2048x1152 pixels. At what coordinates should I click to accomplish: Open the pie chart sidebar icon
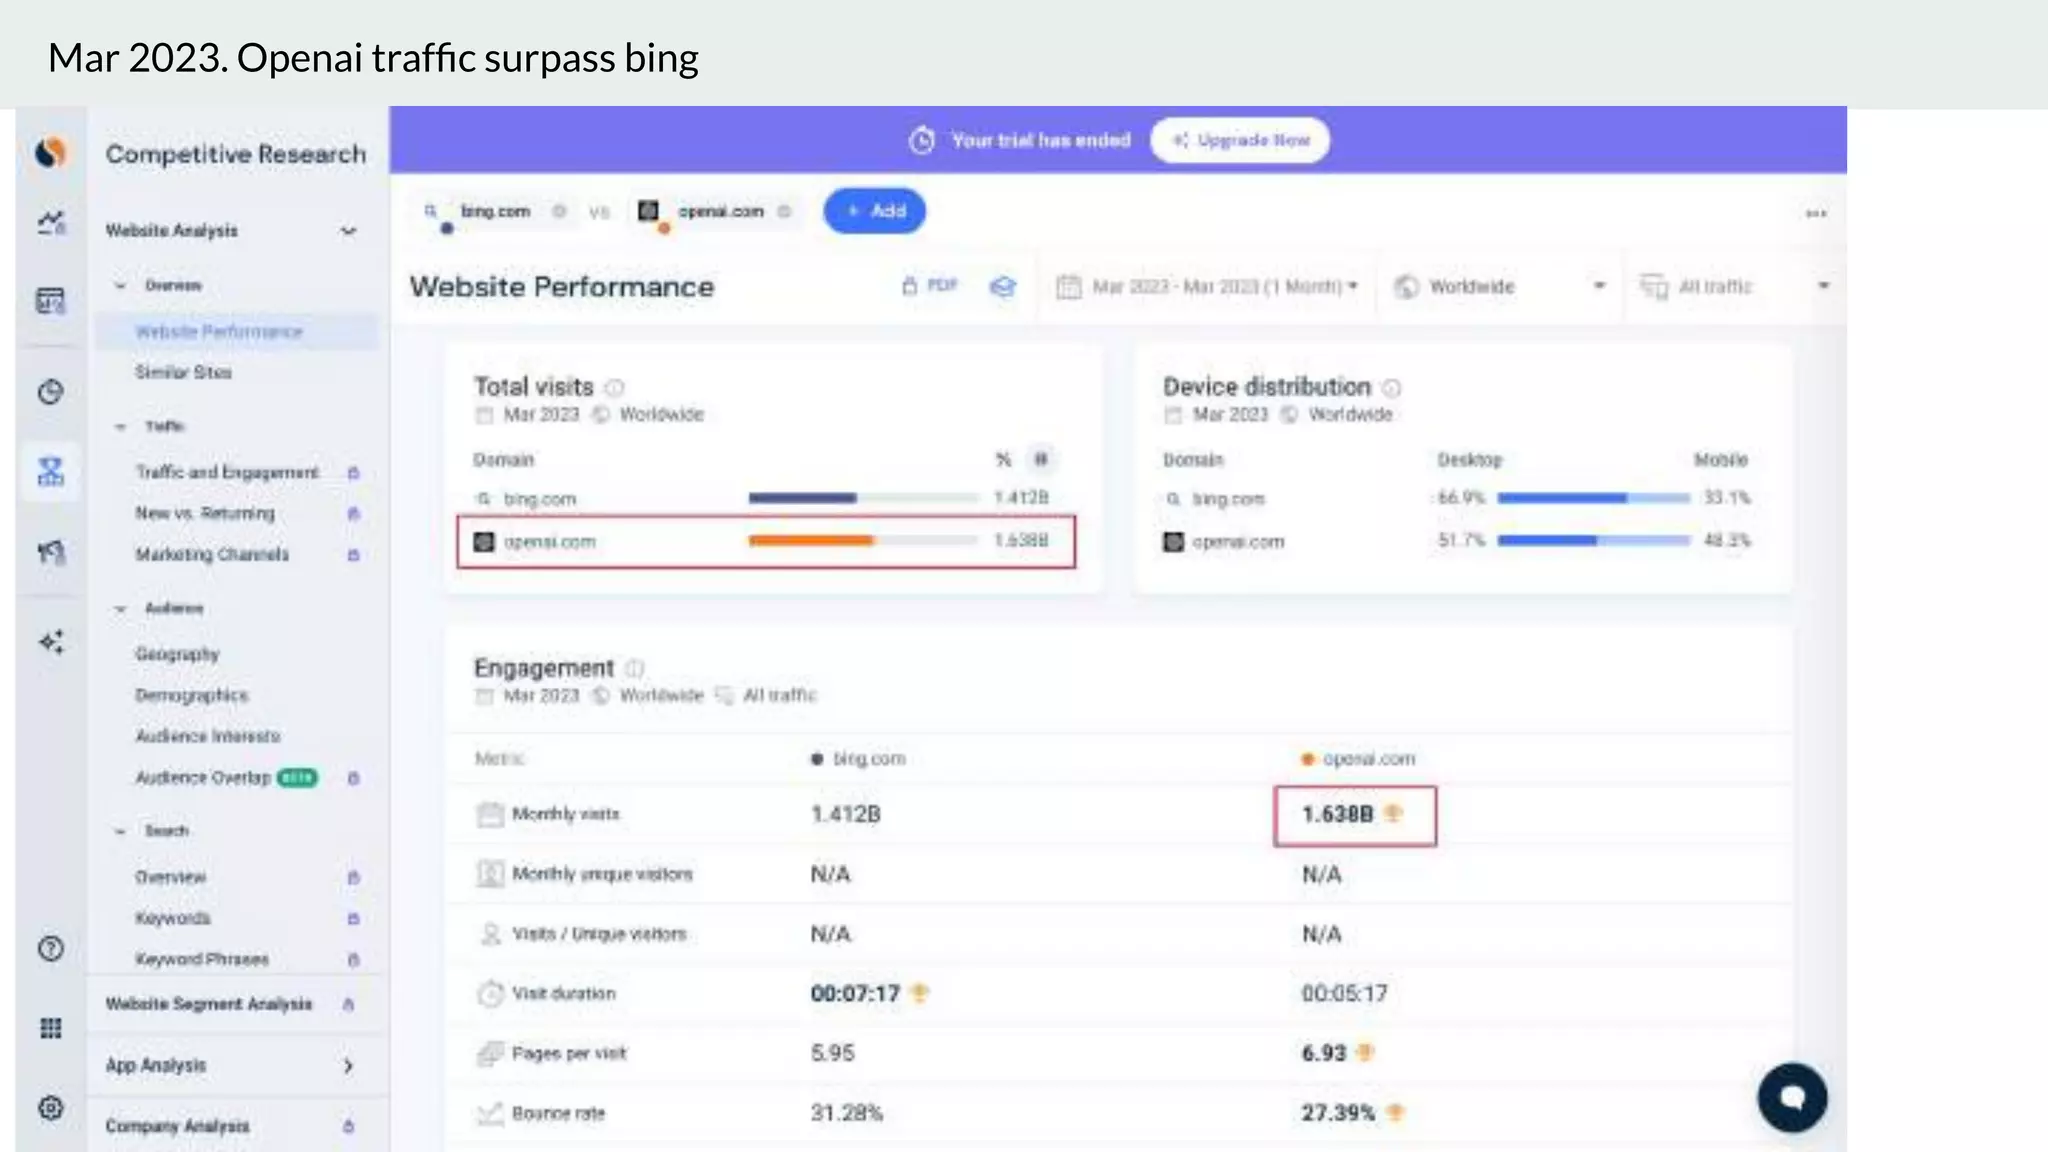[x=51, y=392]
